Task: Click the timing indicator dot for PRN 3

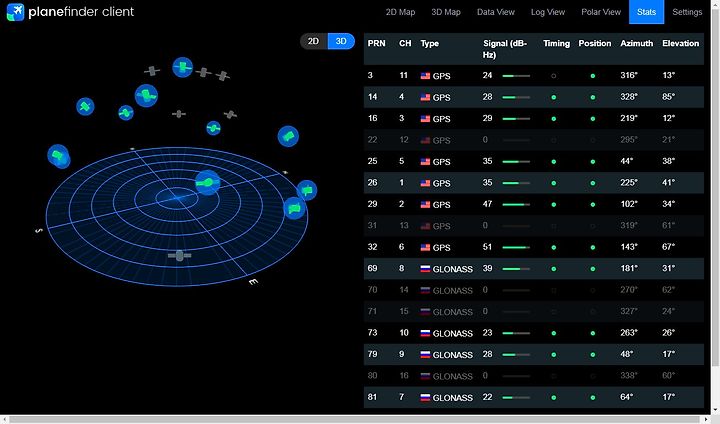Action: pos(554,76)
